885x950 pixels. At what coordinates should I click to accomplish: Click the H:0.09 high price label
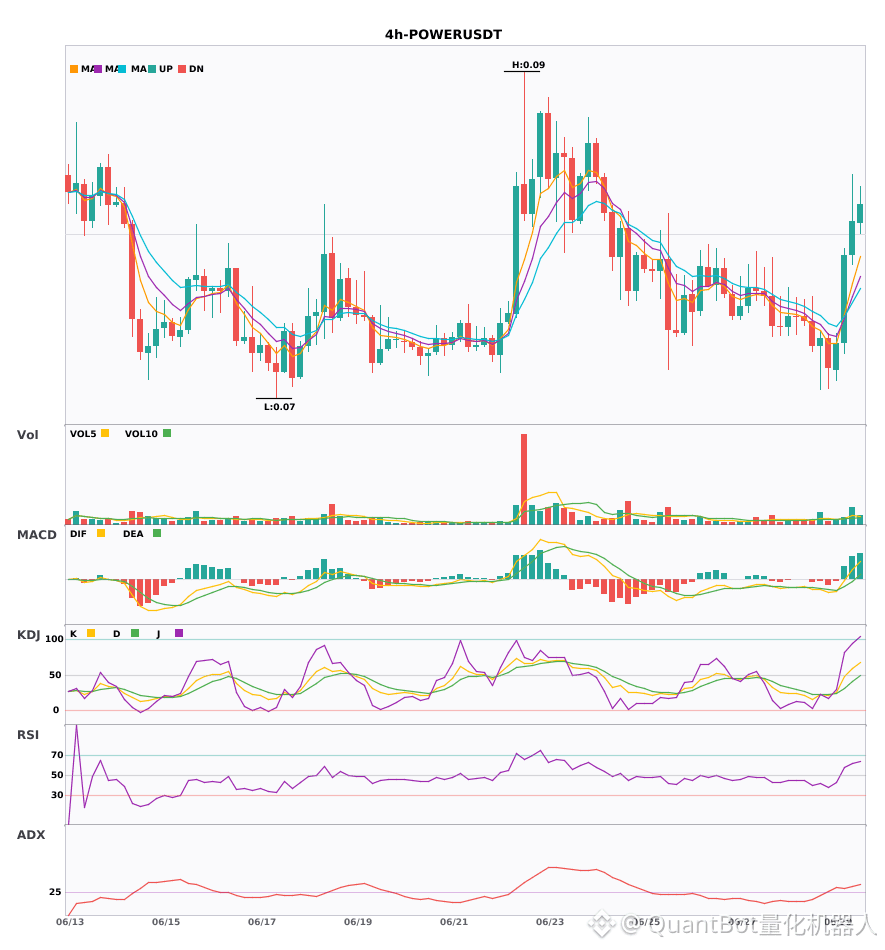[528, 65]
